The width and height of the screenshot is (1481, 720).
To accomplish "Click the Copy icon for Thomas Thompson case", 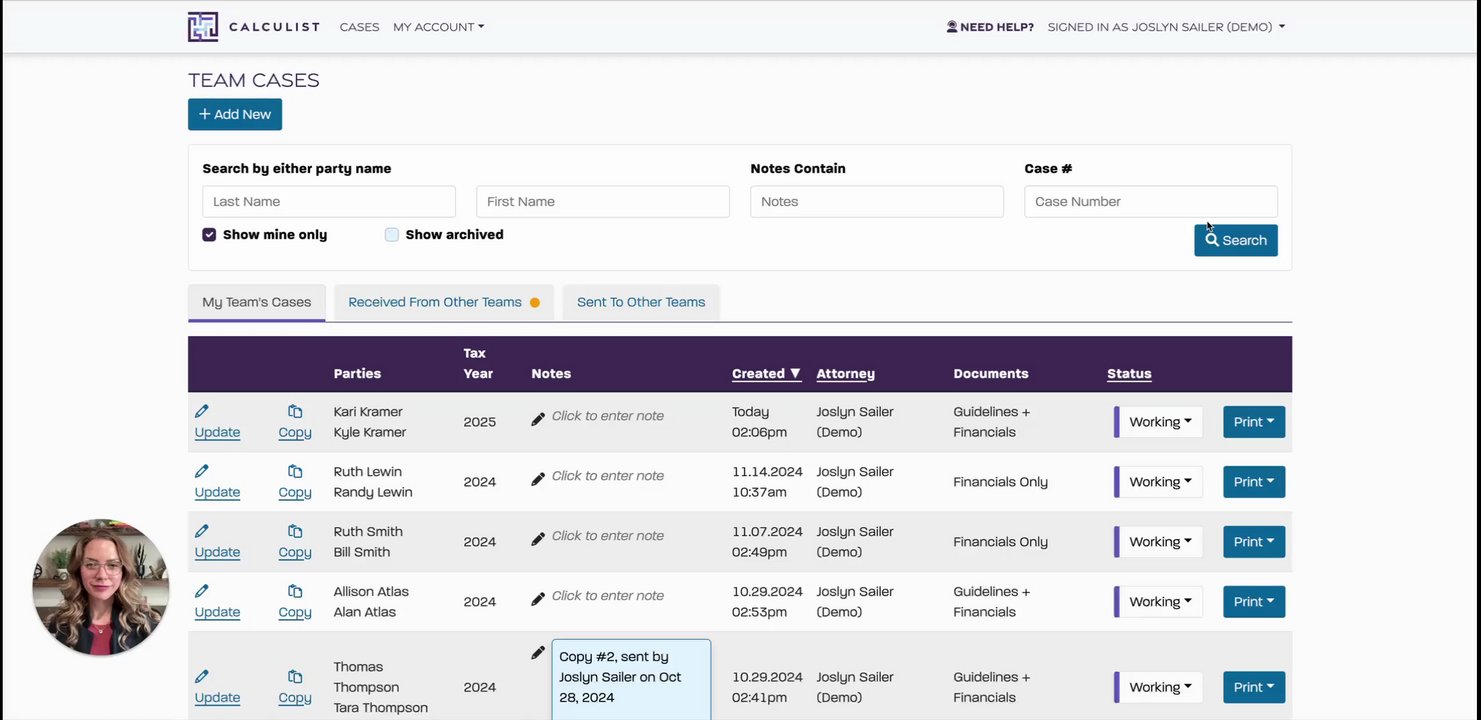I will click(295, 677).
